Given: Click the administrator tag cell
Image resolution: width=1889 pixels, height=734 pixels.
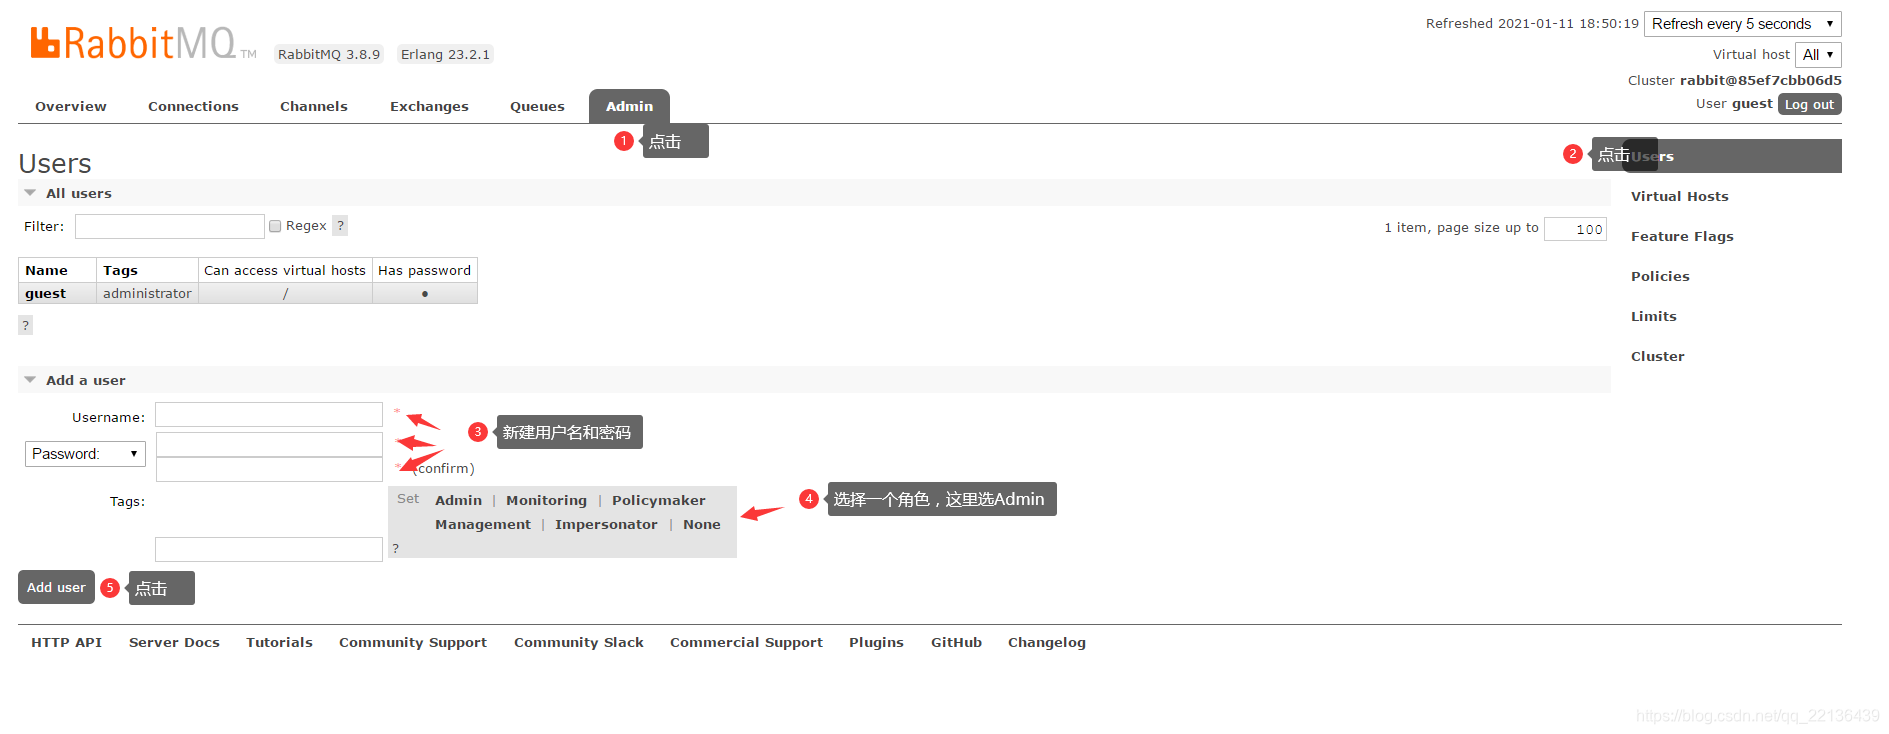Looking at the screenshot, I should tap(147, 293).
